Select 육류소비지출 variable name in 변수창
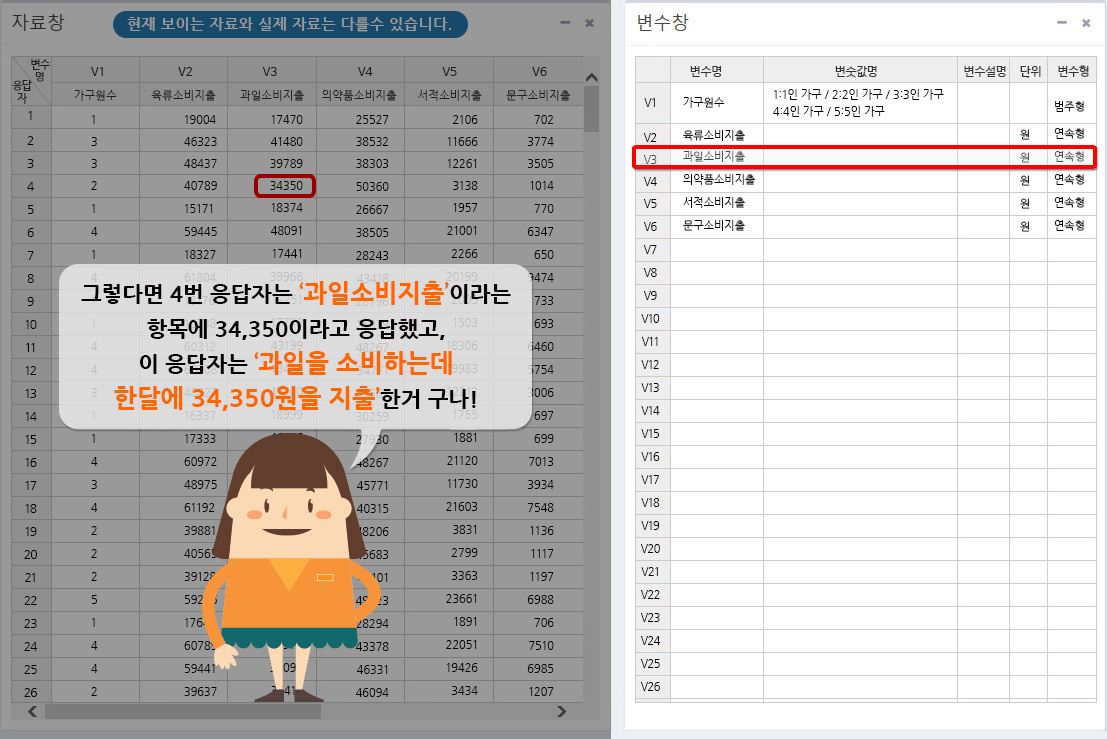 click(x=713, y=134)
